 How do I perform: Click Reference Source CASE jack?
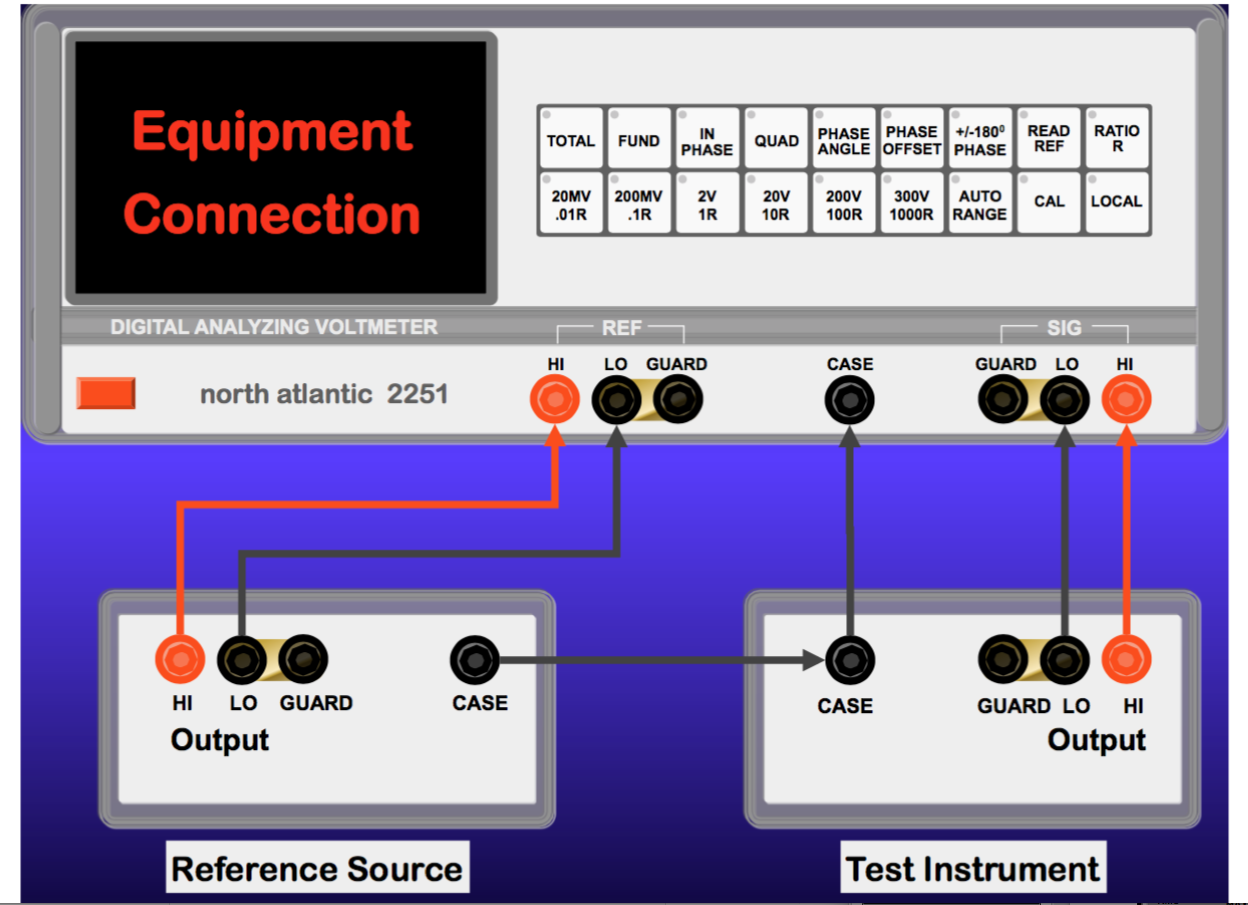point(475,660)
